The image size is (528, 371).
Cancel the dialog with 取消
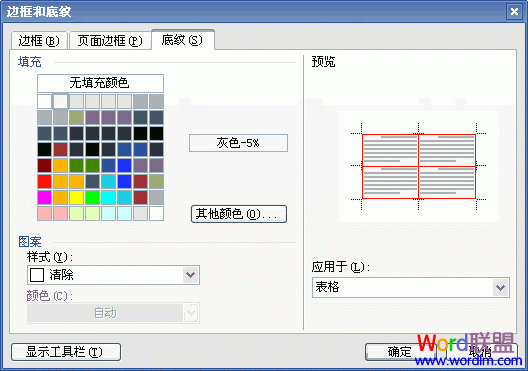point(481,352)
